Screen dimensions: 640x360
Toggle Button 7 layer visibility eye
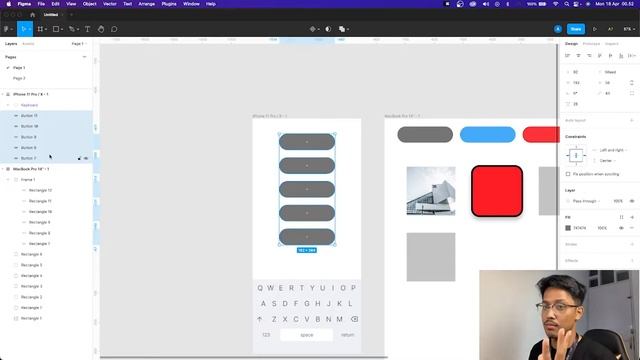86,158
